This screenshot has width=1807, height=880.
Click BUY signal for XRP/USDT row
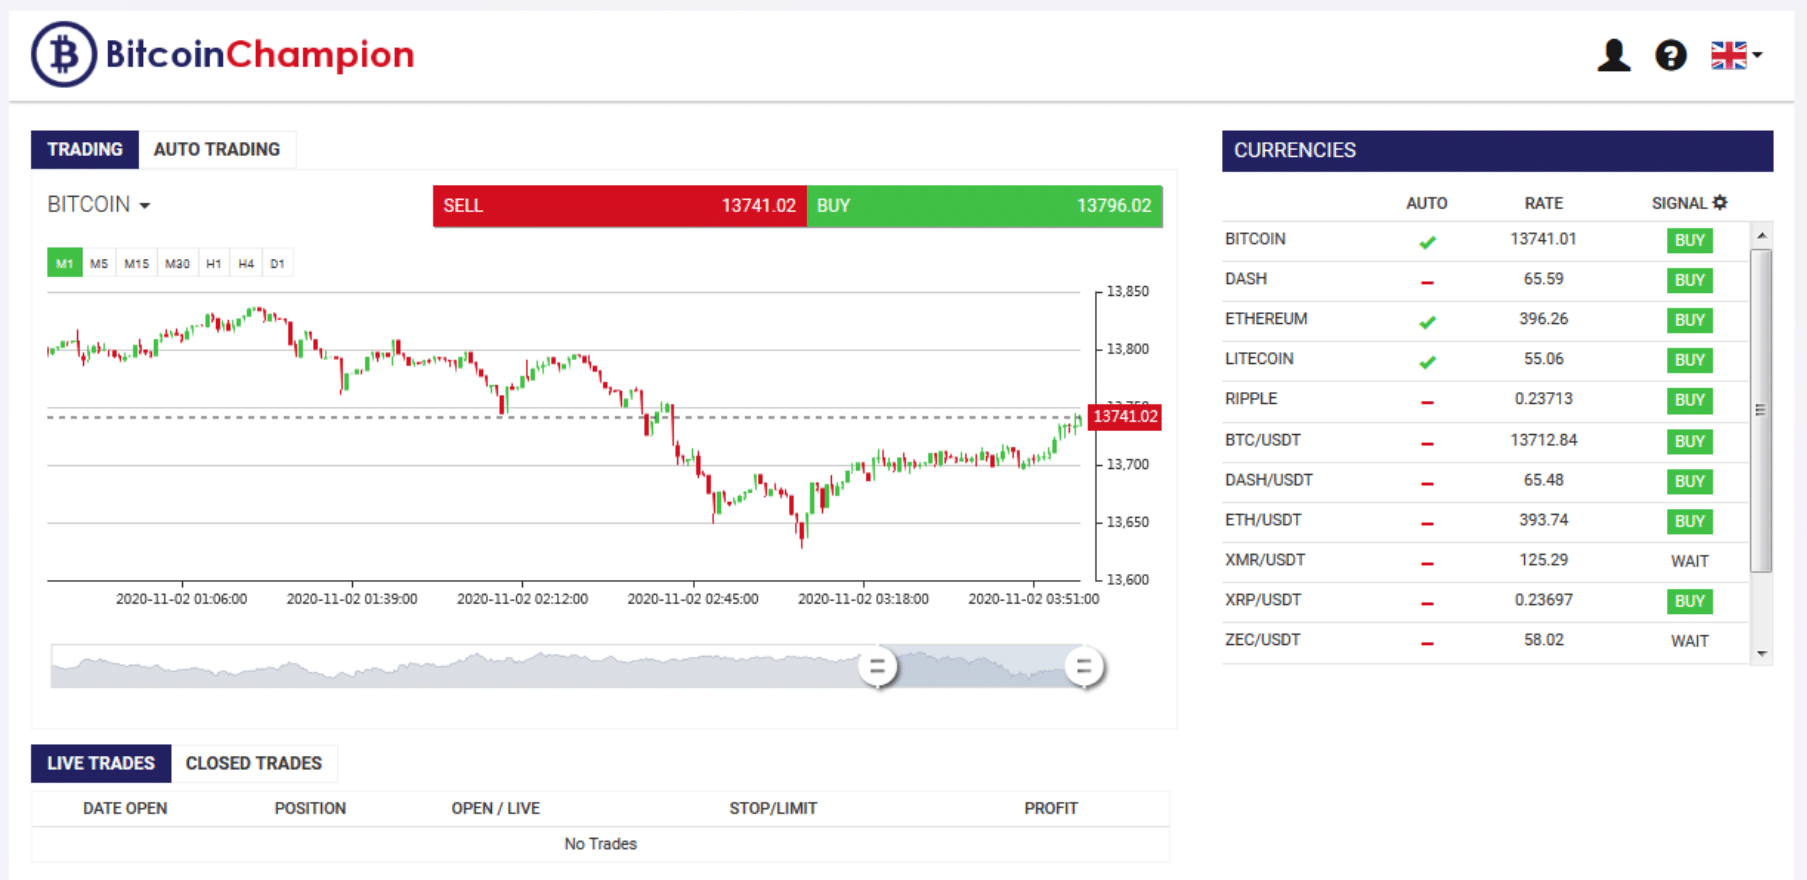pyautogui.click(x=1690, y=601)
